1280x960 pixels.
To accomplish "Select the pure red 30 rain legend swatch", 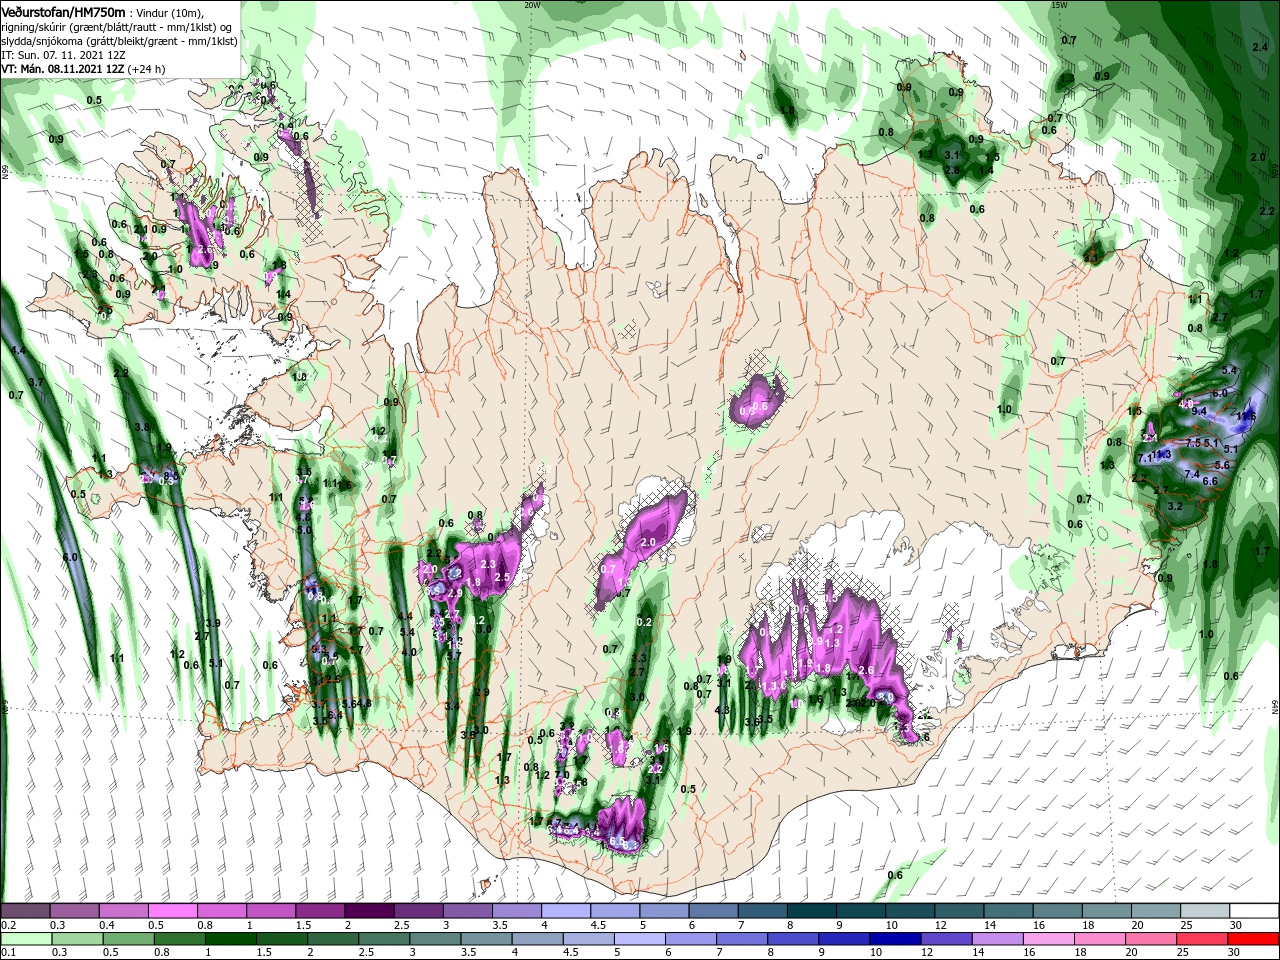I will pos(1254,939).
